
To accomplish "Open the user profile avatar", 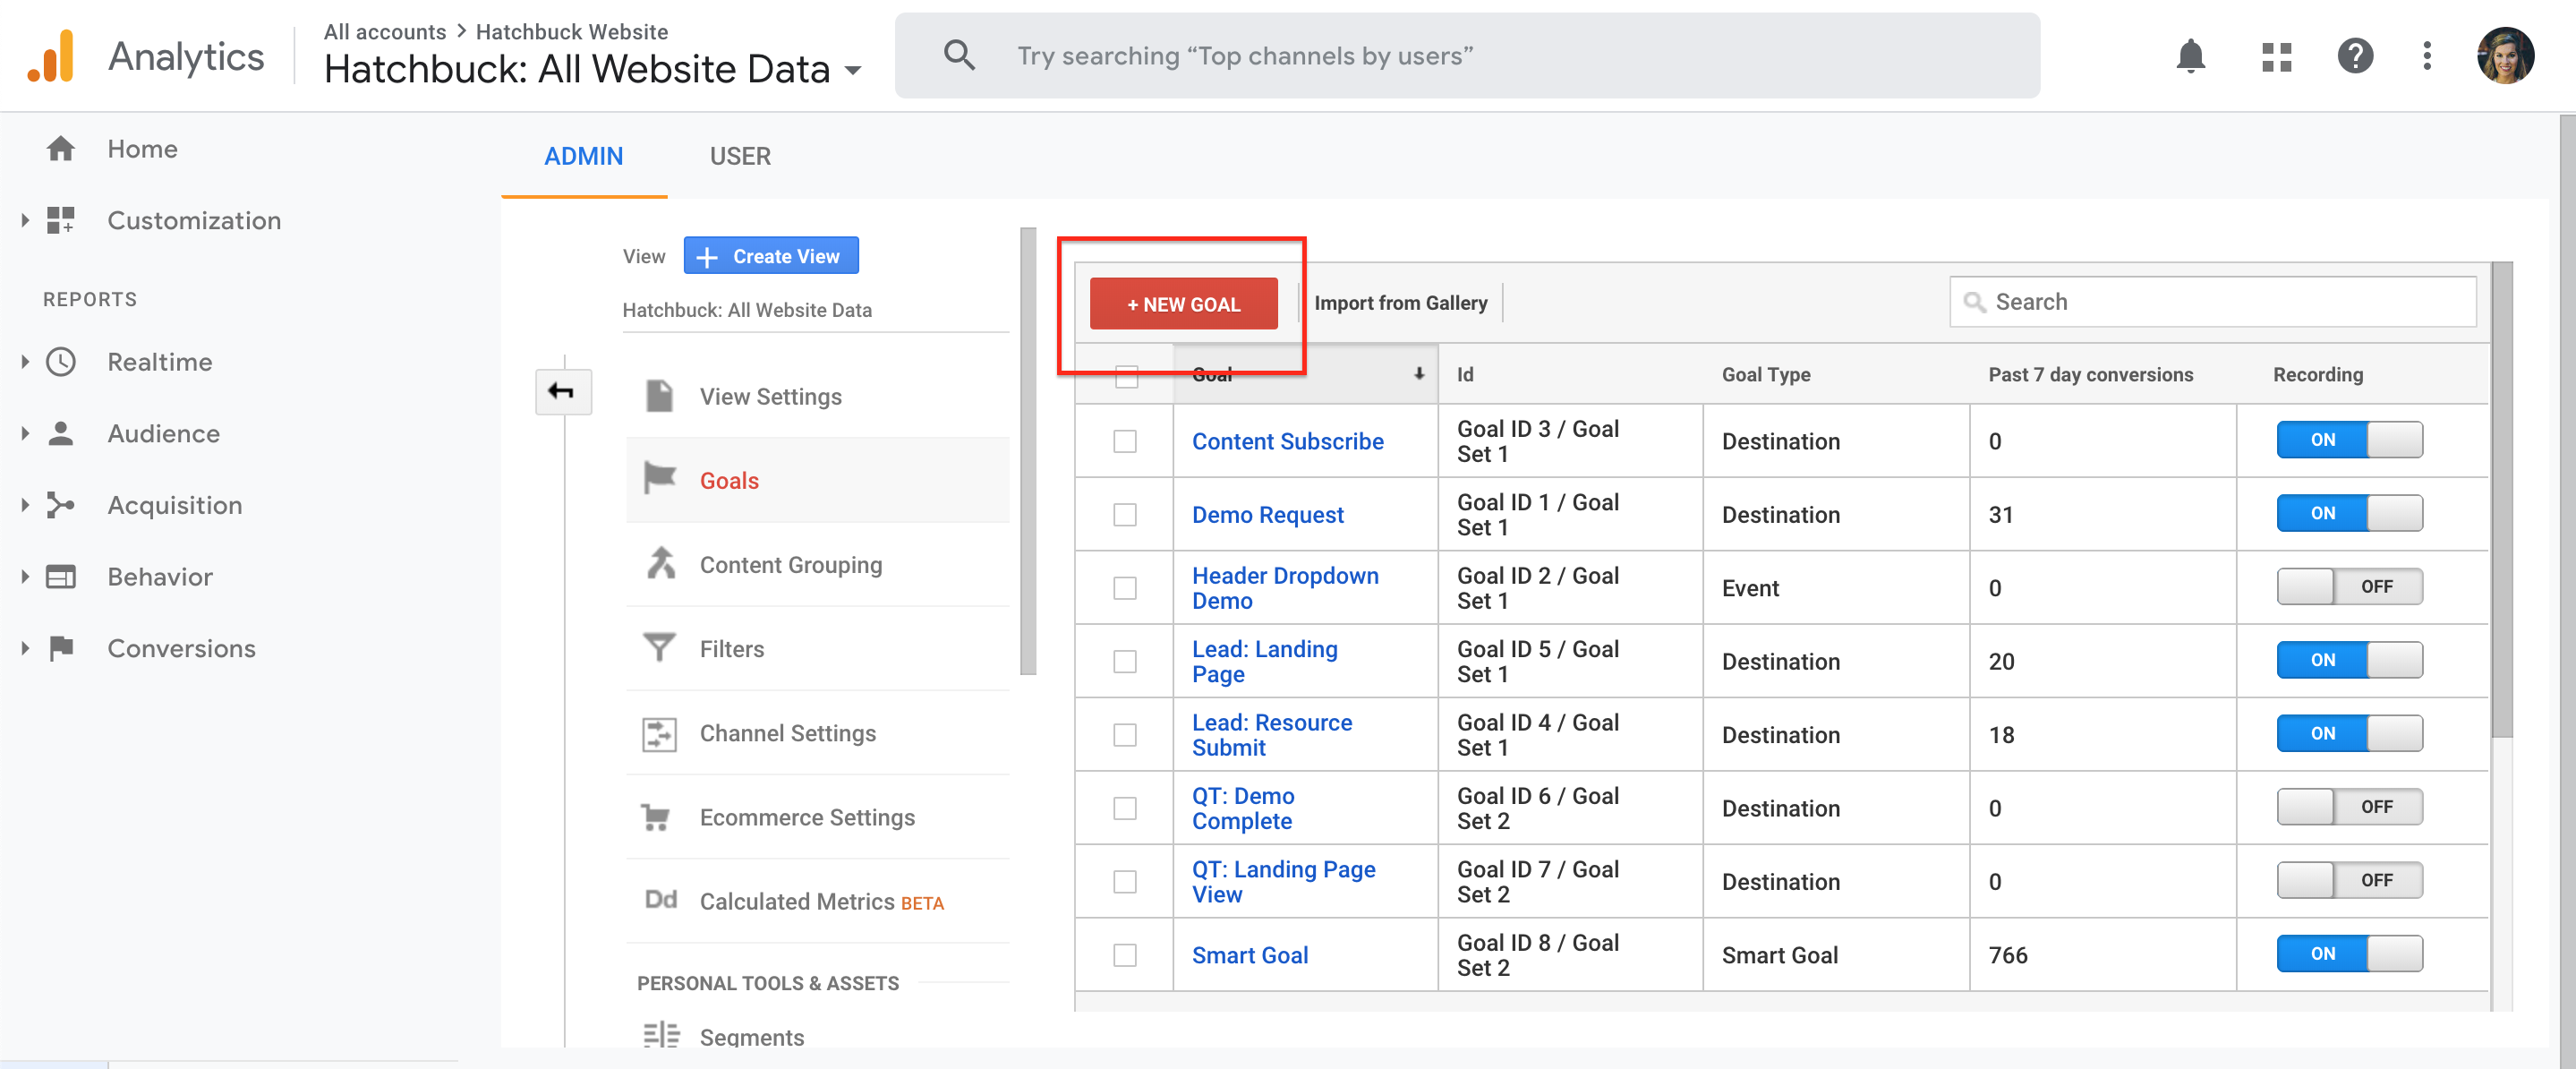I will [2505, 56].
